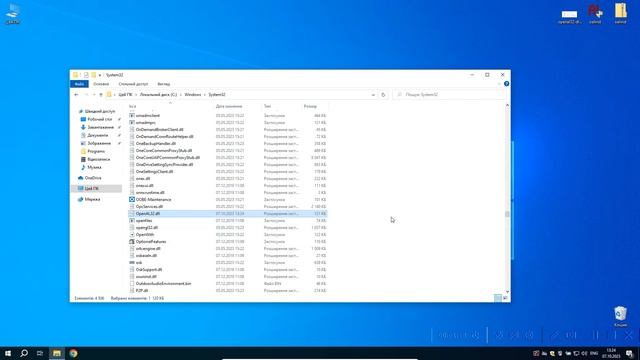Image resolution: width=640 pixels, height=360 pixels.
Task: Select the OpenAL32.dll file row
Action: pyautogui.click(x=227, y=213)
